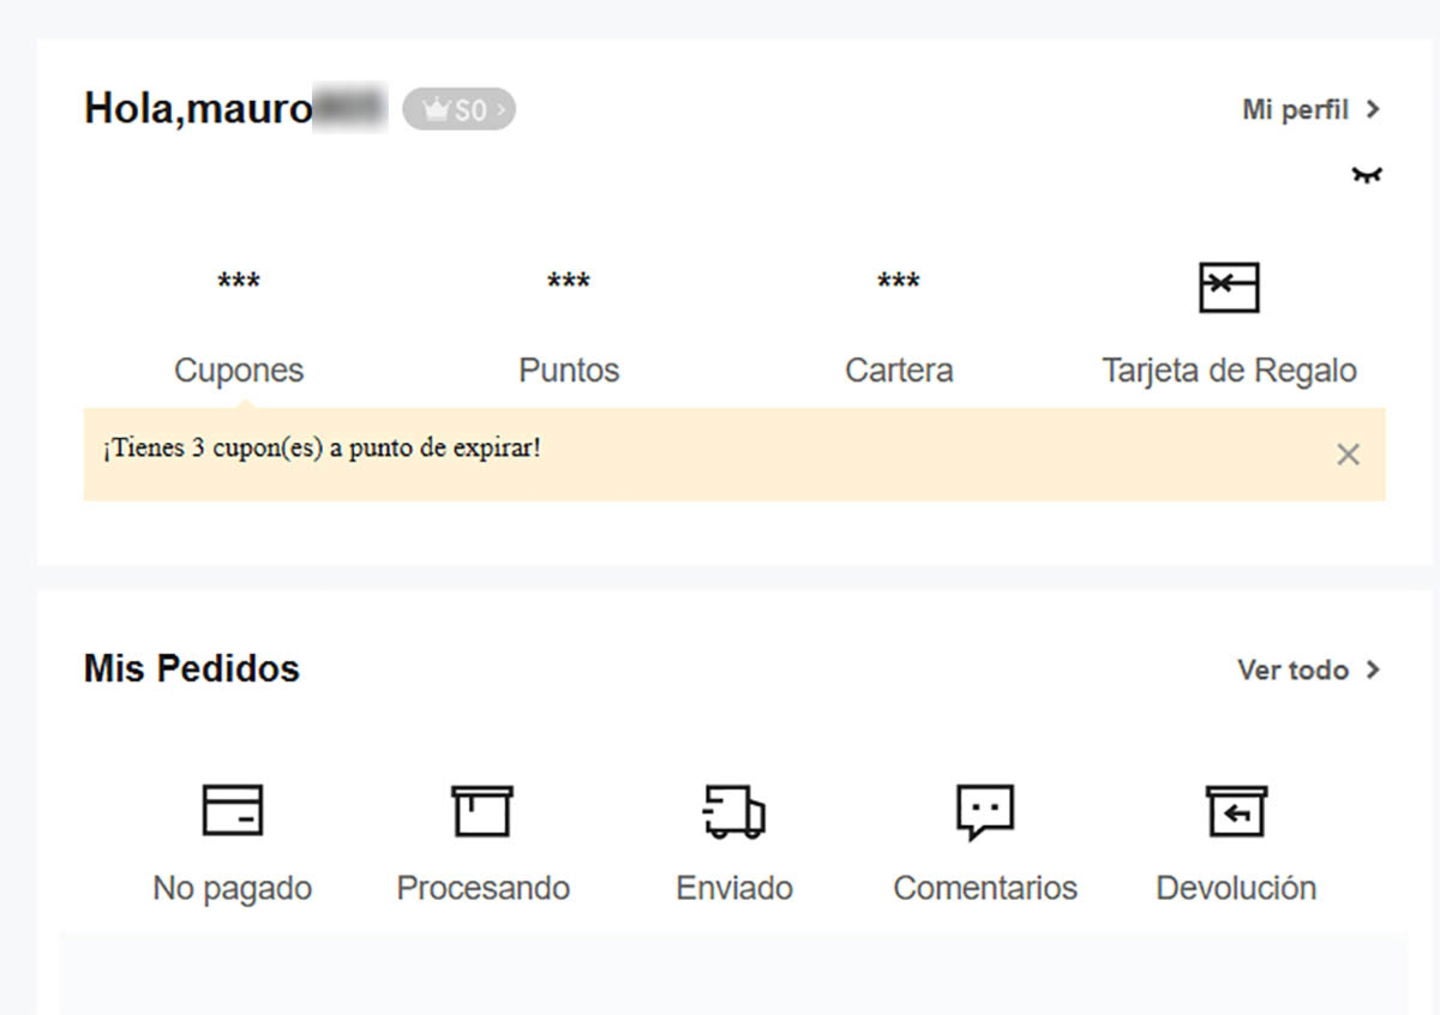
Task: Click the S0 crown membership badge
Action: (460, 110)
